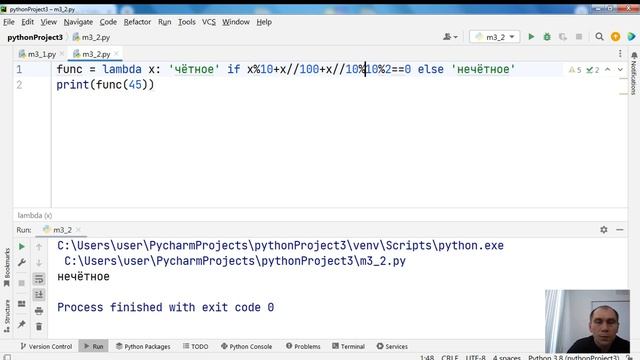Click the Stop square in the top toolbar

coord(579,37)
